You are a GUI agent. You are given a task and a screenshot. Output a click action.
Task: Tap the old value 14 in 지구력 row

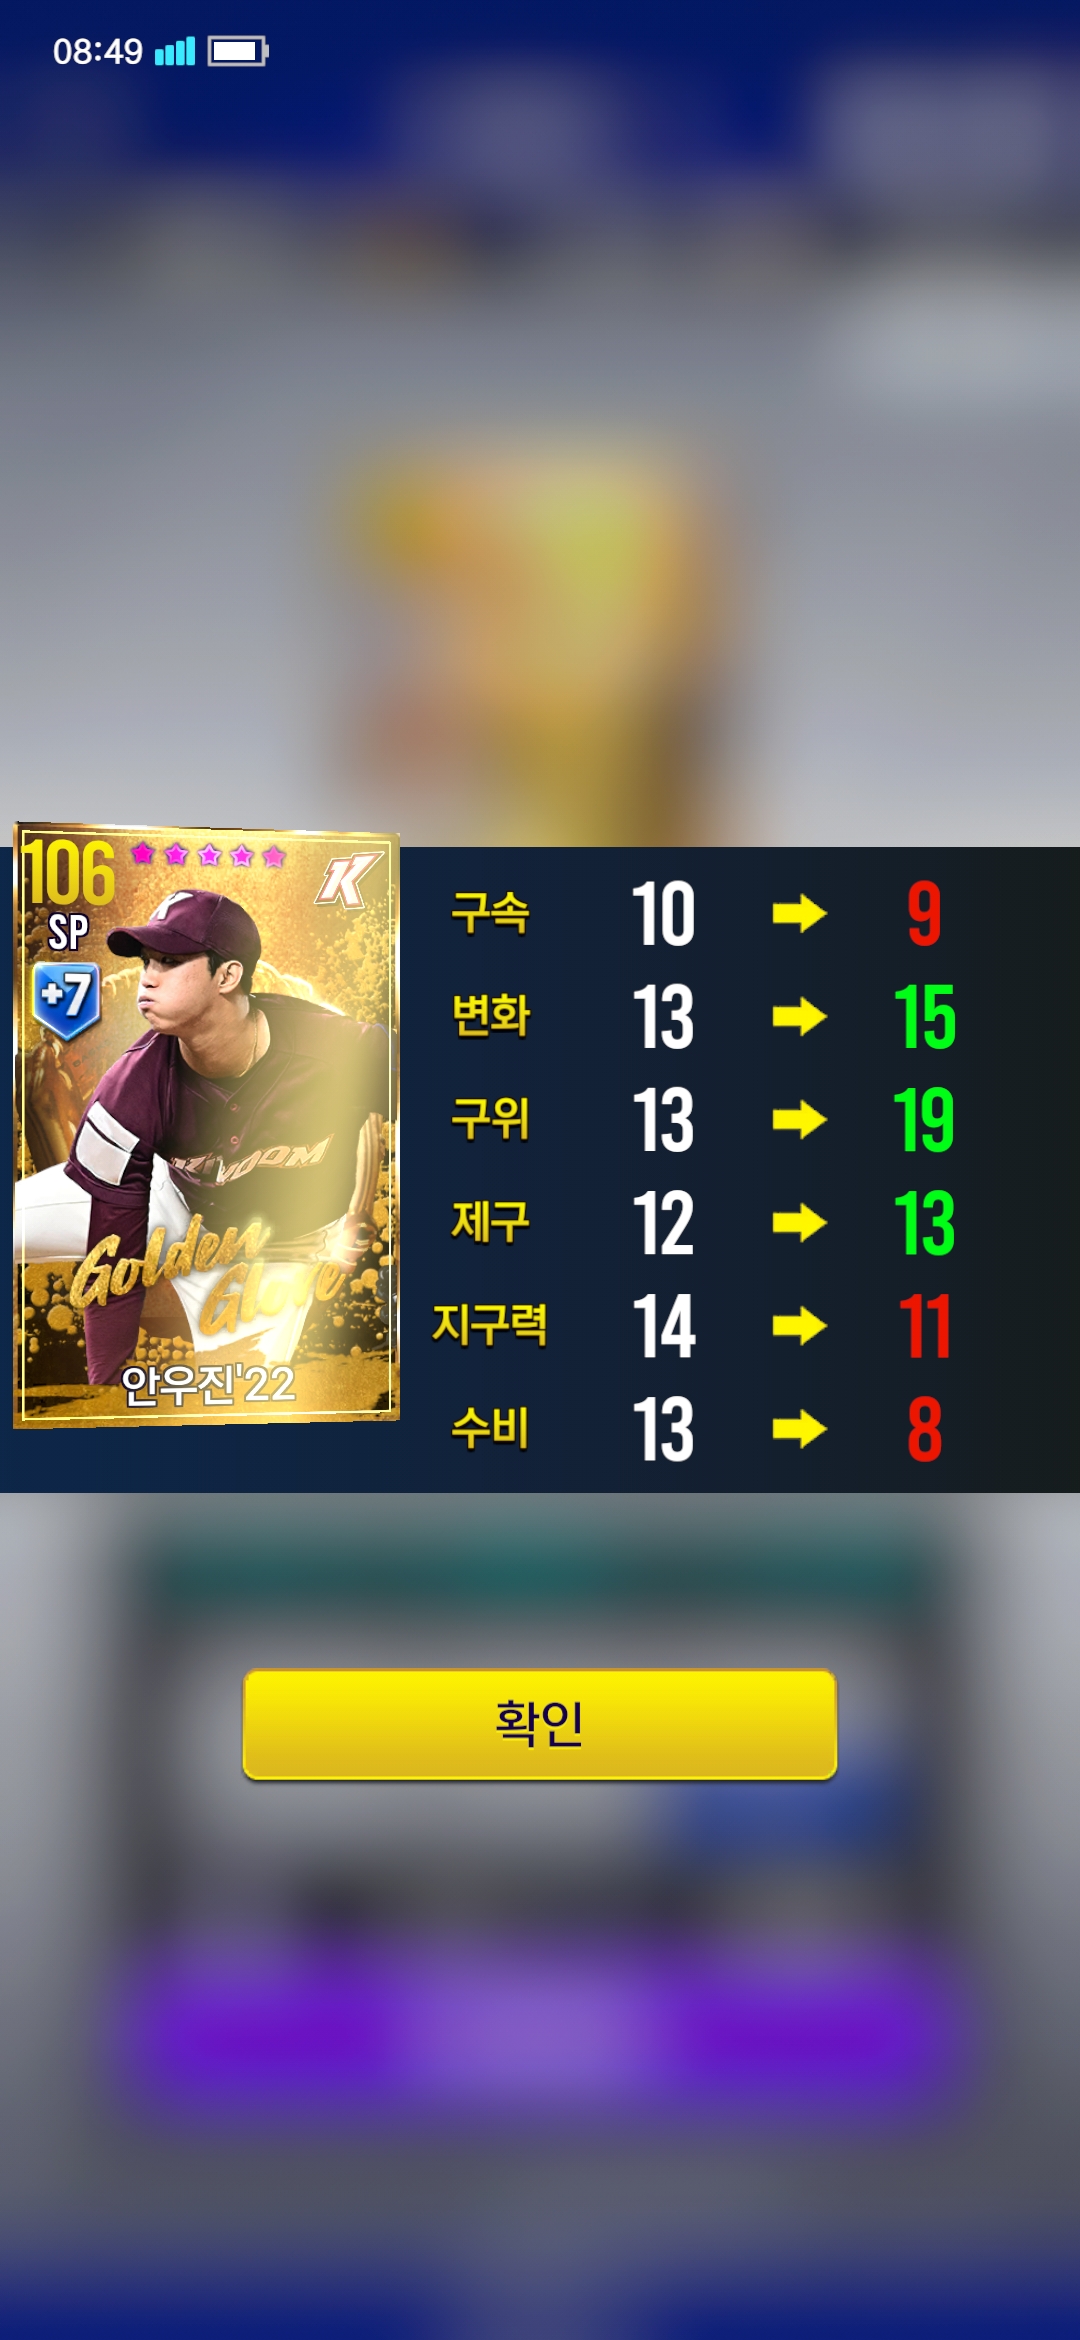point(664,1326)
